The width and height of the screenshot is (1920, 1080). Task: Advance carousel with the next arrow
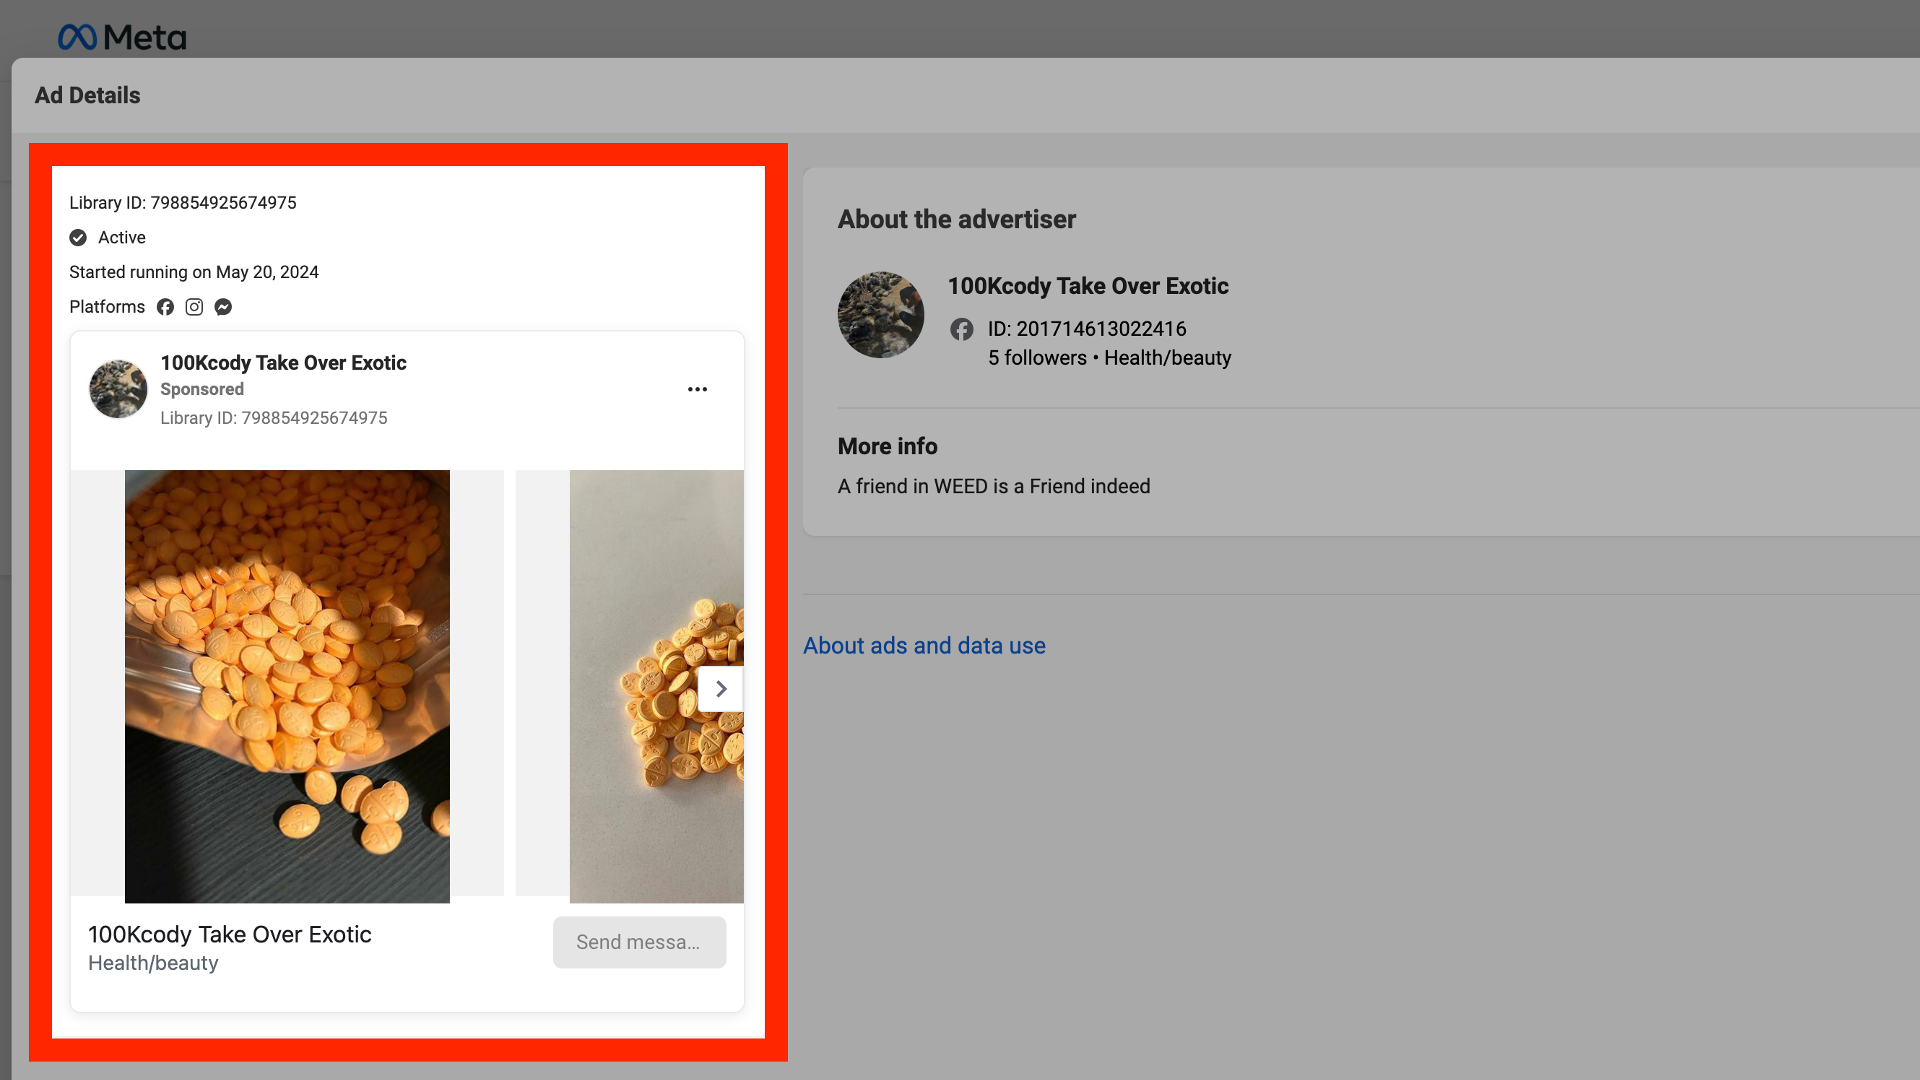pyautogui.click(x=720, y=689)
